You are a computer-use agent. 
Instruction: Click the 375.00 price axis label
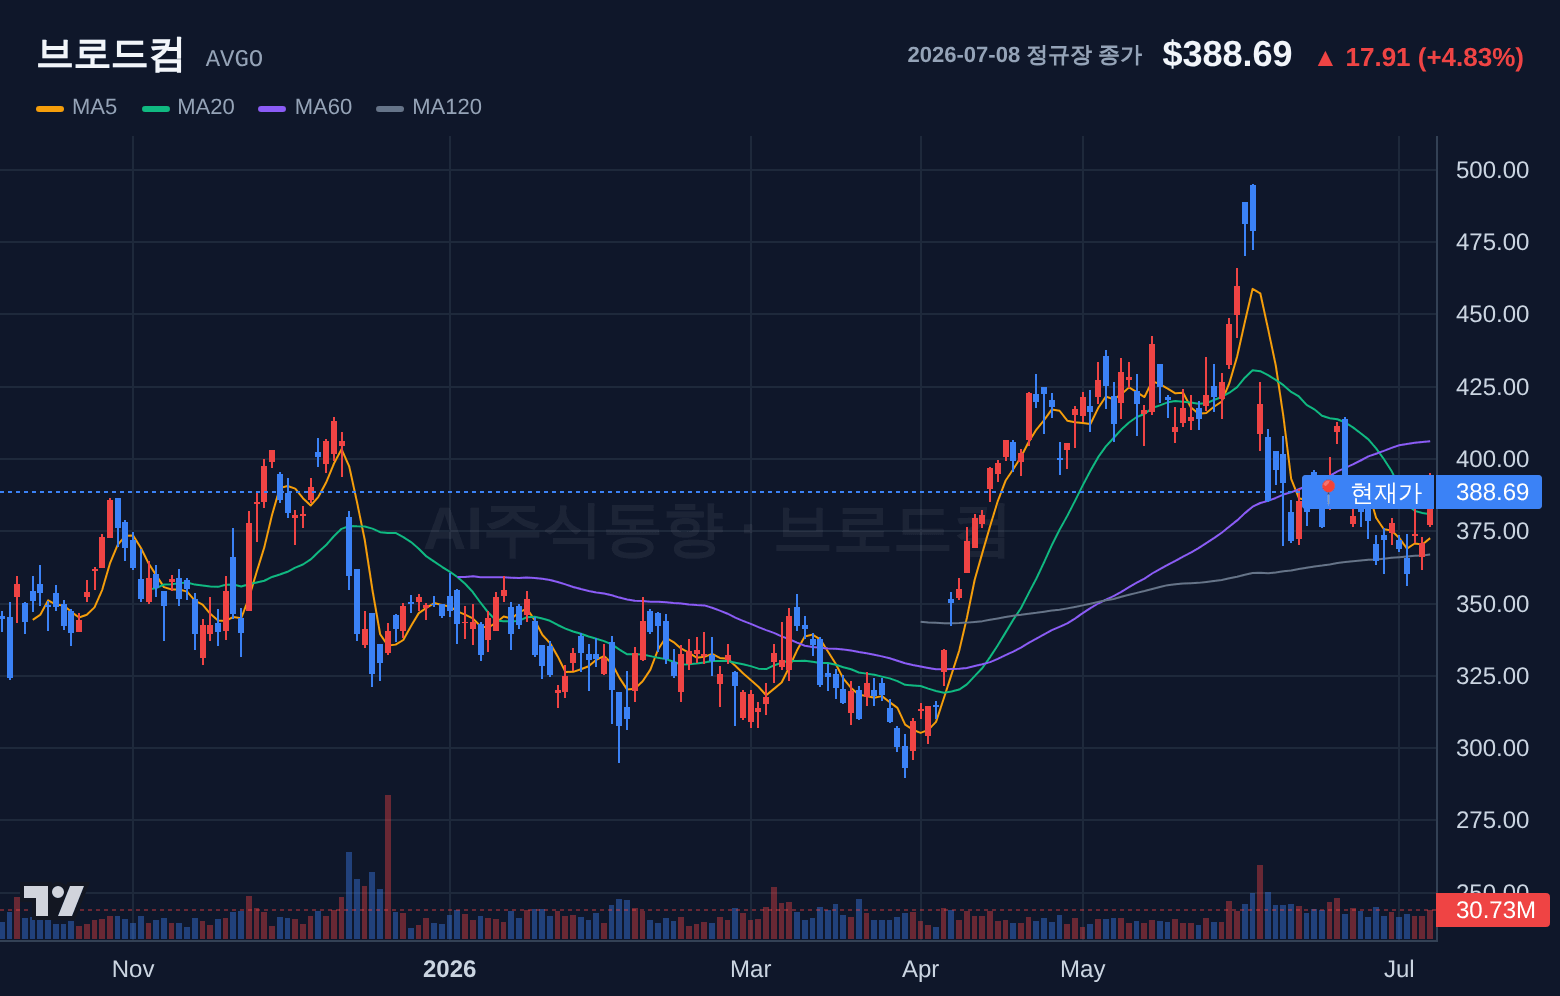pos(1492,531)
